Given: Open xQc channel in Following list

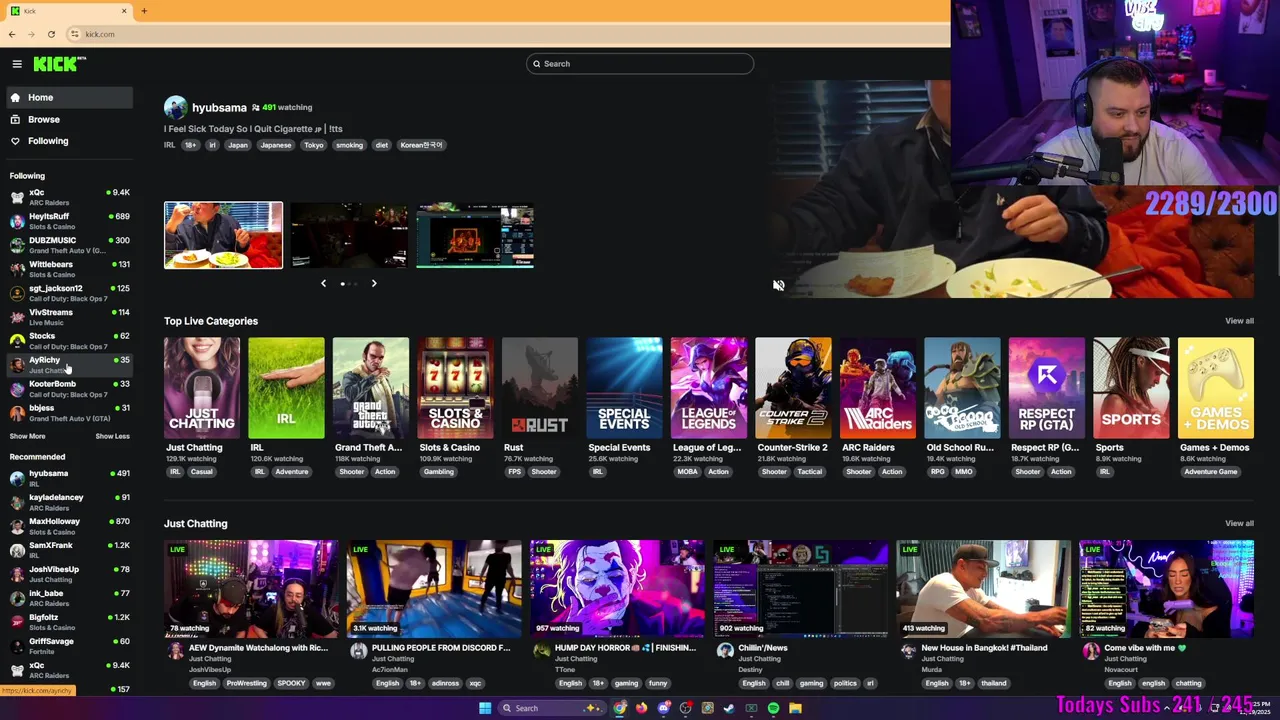Looking at the screenshot, I should [x=68, y=197].
